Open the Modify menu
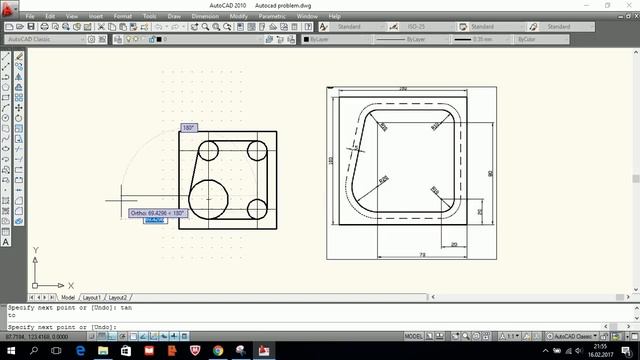This screenshot has width=640, height=360. coord(238,16)
